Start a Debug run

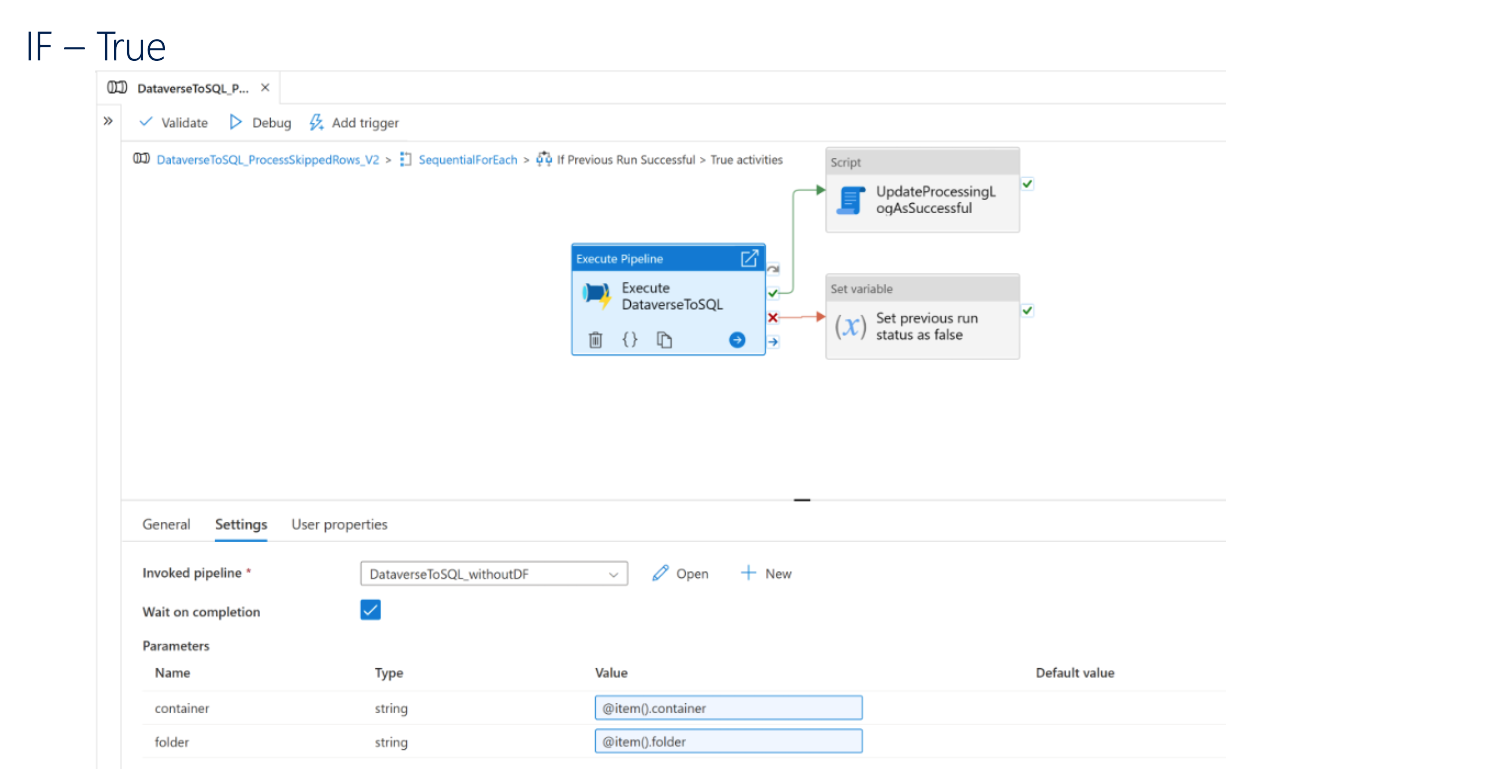[x=260, y=123]
